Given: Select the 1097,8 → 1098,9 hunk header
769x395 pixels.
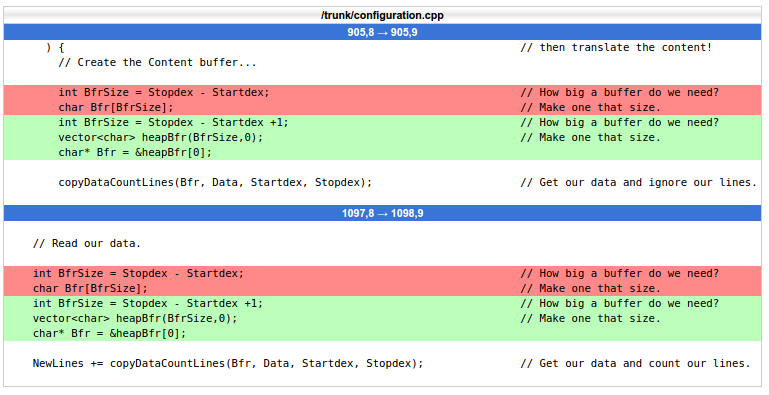Looking at the screenshot, I should tap(382, 213).
